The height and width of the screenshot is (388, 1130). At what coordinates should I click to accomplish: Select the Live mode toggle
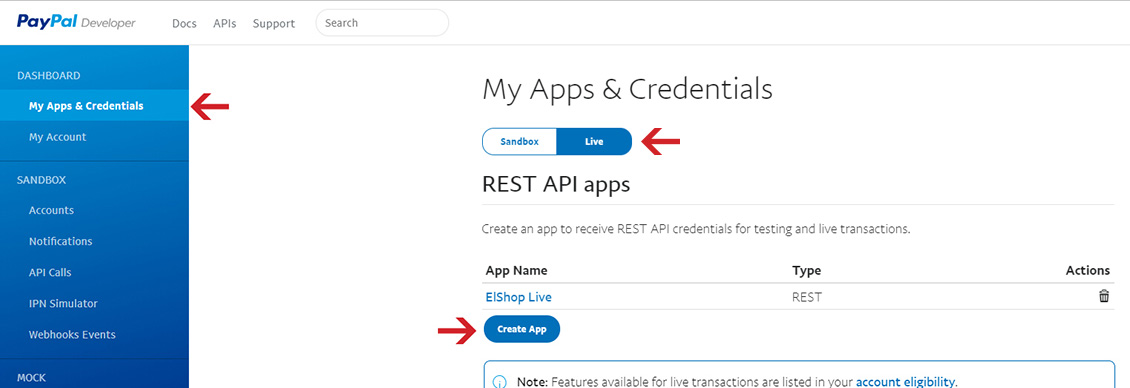coord(594,141)
